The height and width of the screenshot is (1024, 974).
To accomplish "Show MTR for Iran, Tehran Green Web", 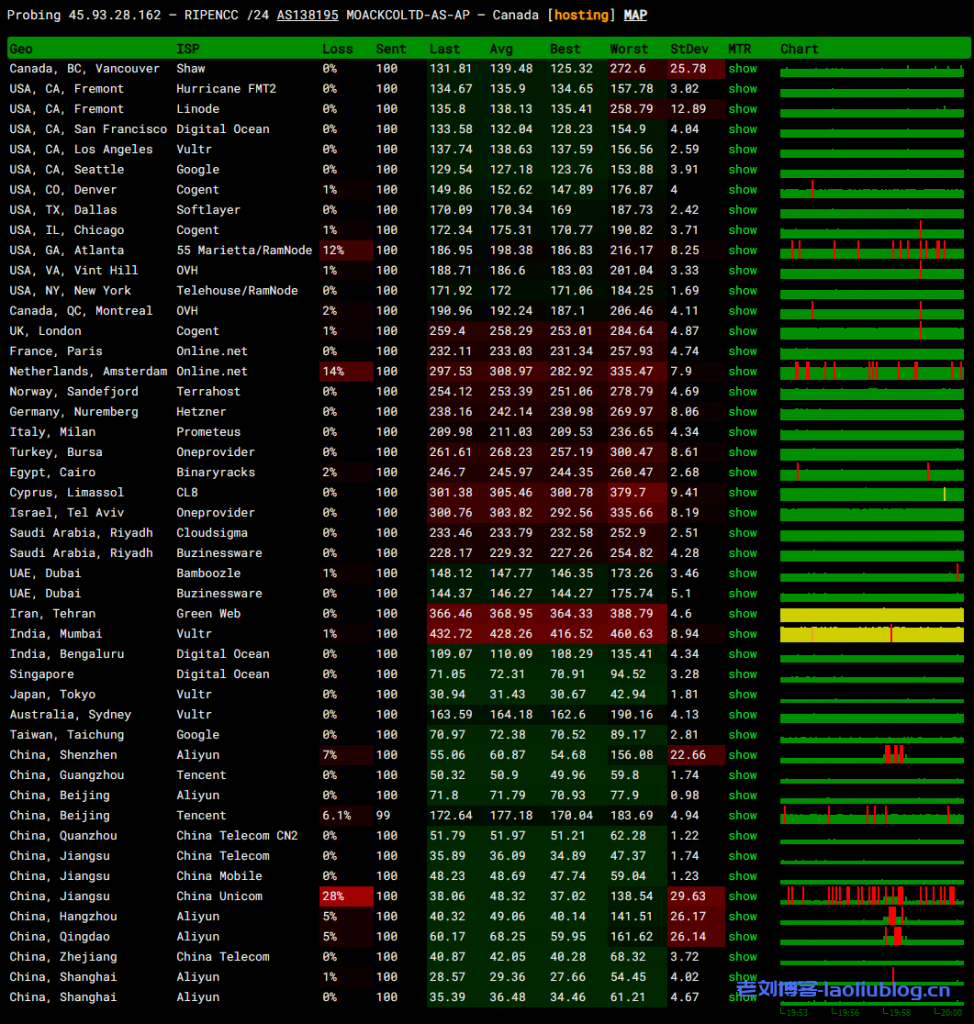I will click(x=742, y=614).
